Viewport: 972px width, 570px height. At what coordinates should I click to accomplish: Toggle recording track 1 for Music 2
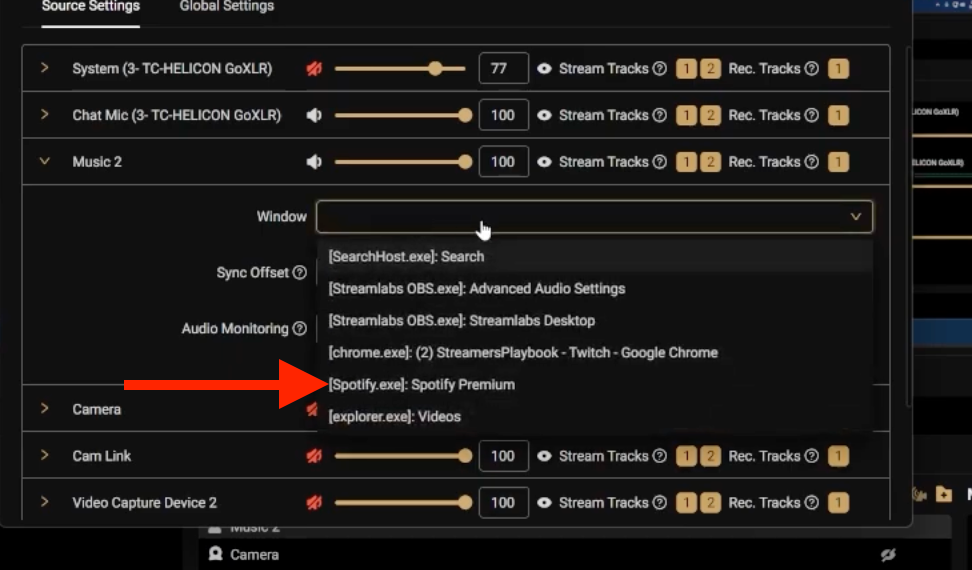coord(838,162)
